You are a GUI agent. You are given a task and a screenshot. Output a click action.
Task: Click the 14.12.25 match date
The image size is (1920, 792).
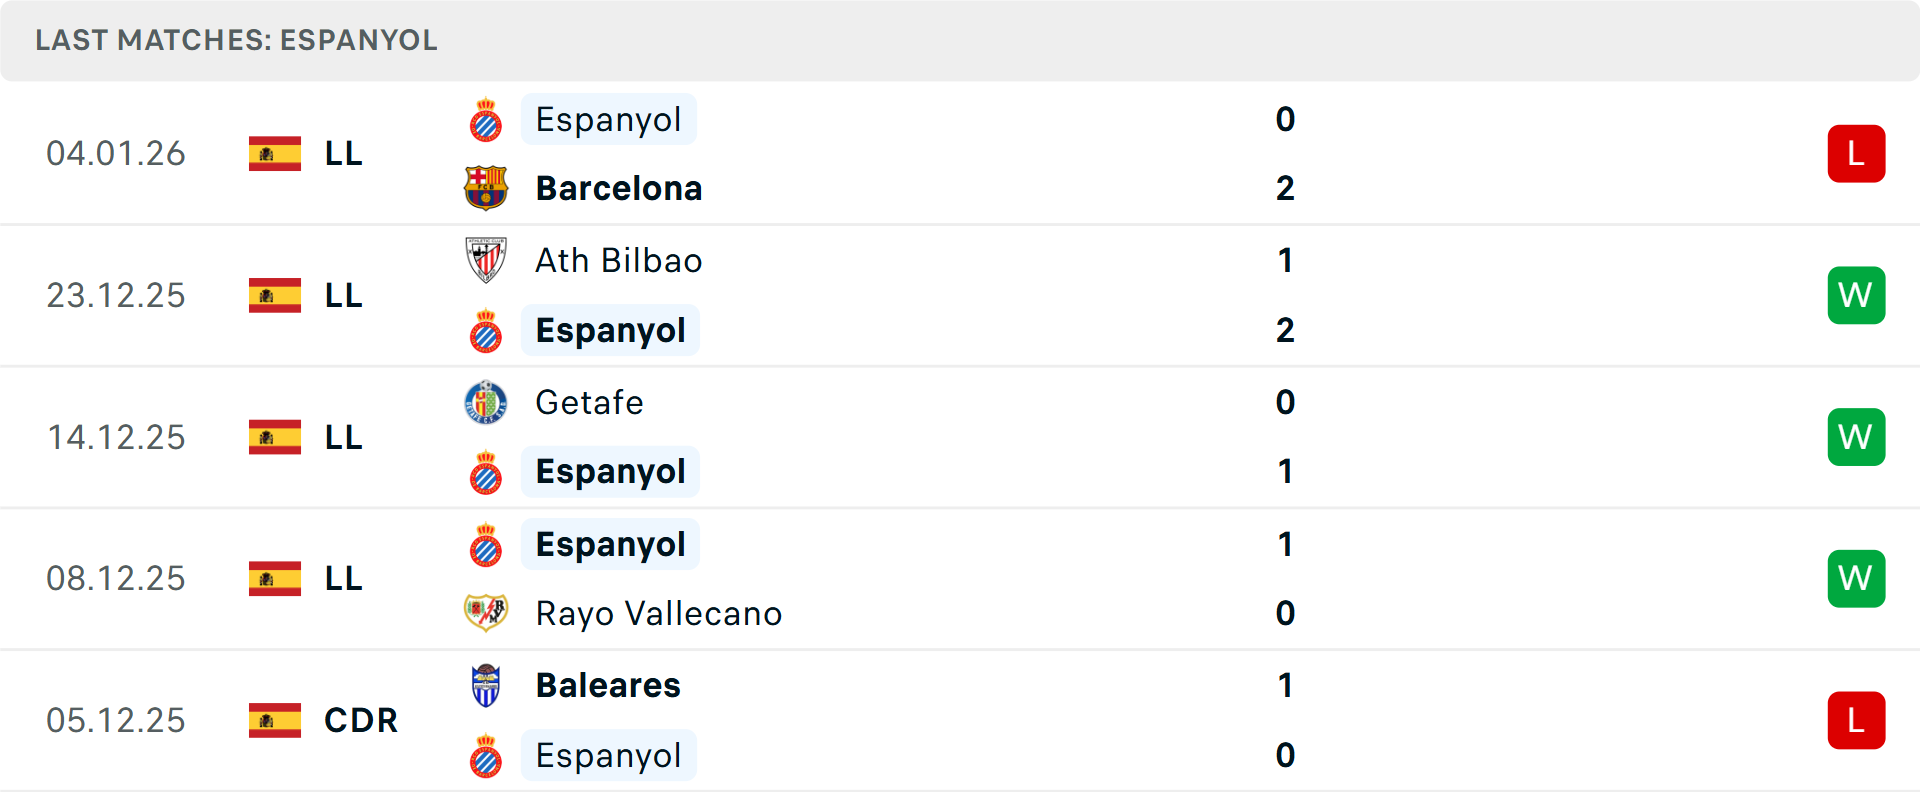click(116, 437)
